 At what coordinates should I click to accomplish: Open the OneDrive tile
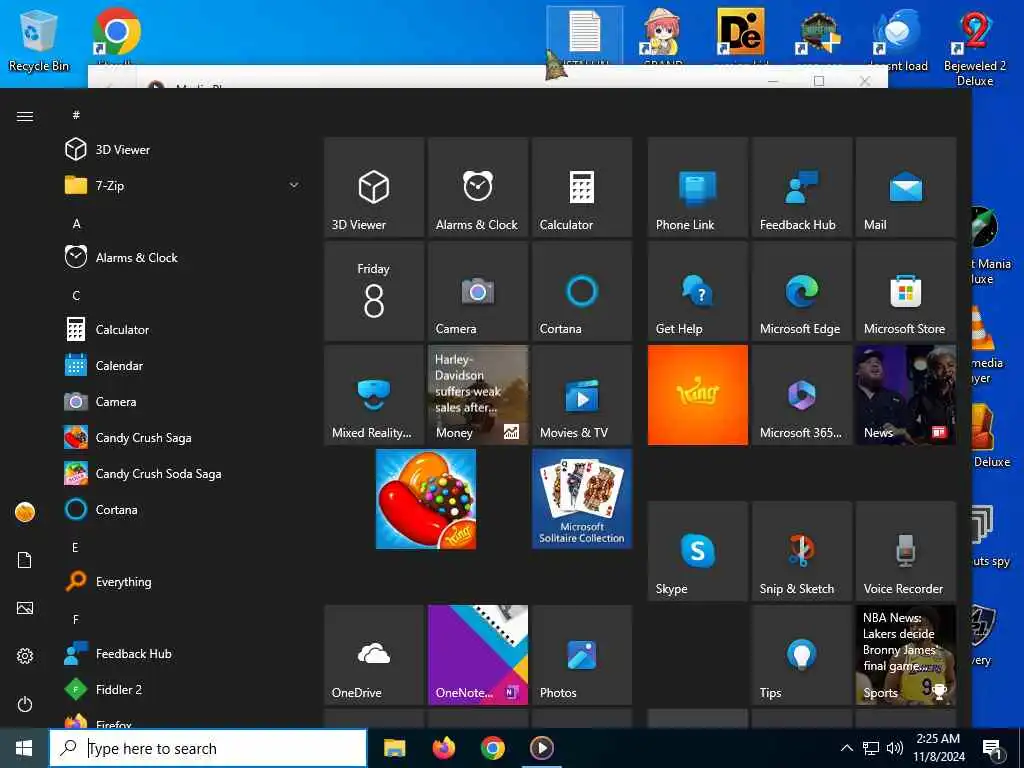pyautogui.click(x=374, y=655)
